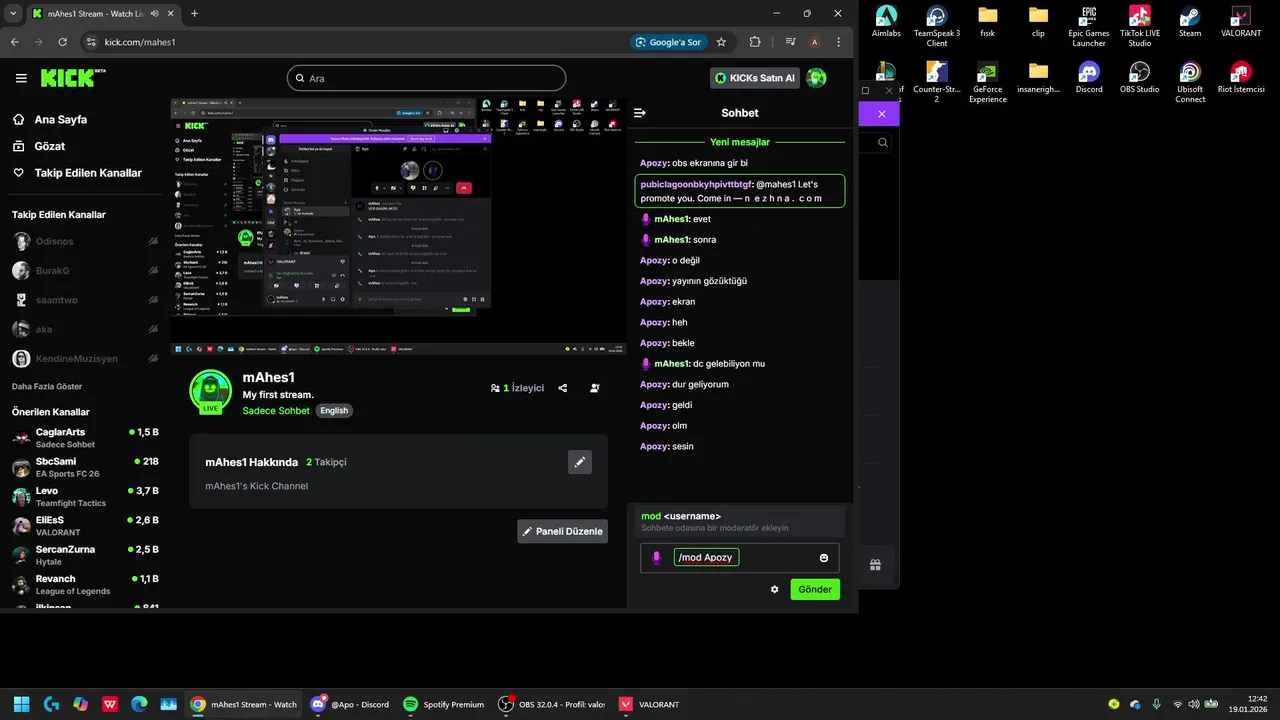Open a new Chrome tab
Screen dimensions: 1280x720
(194, 13)
